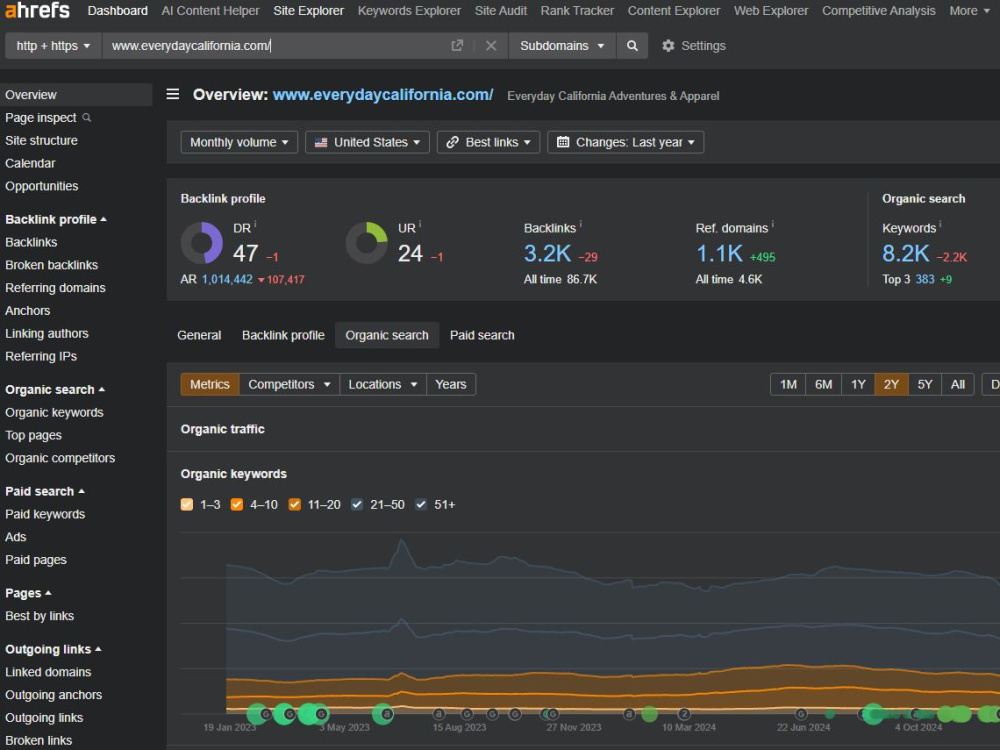Open the www.everydaycalifornia.com overview link

click(x=383, y=95)
